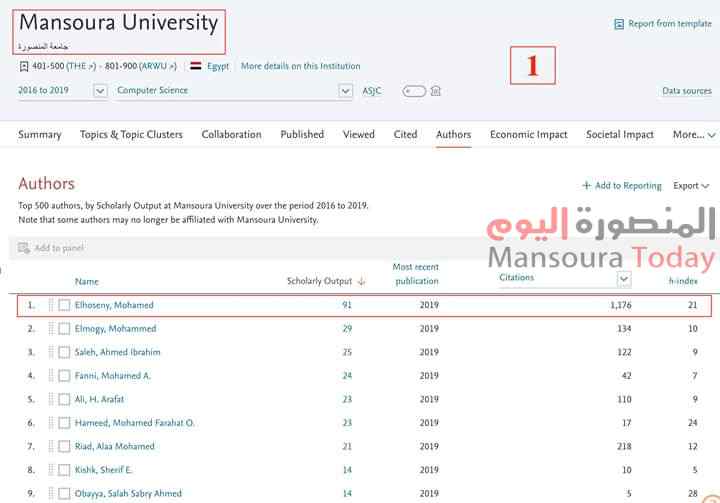Open the Citations column dropdown

tap(624, 279)
